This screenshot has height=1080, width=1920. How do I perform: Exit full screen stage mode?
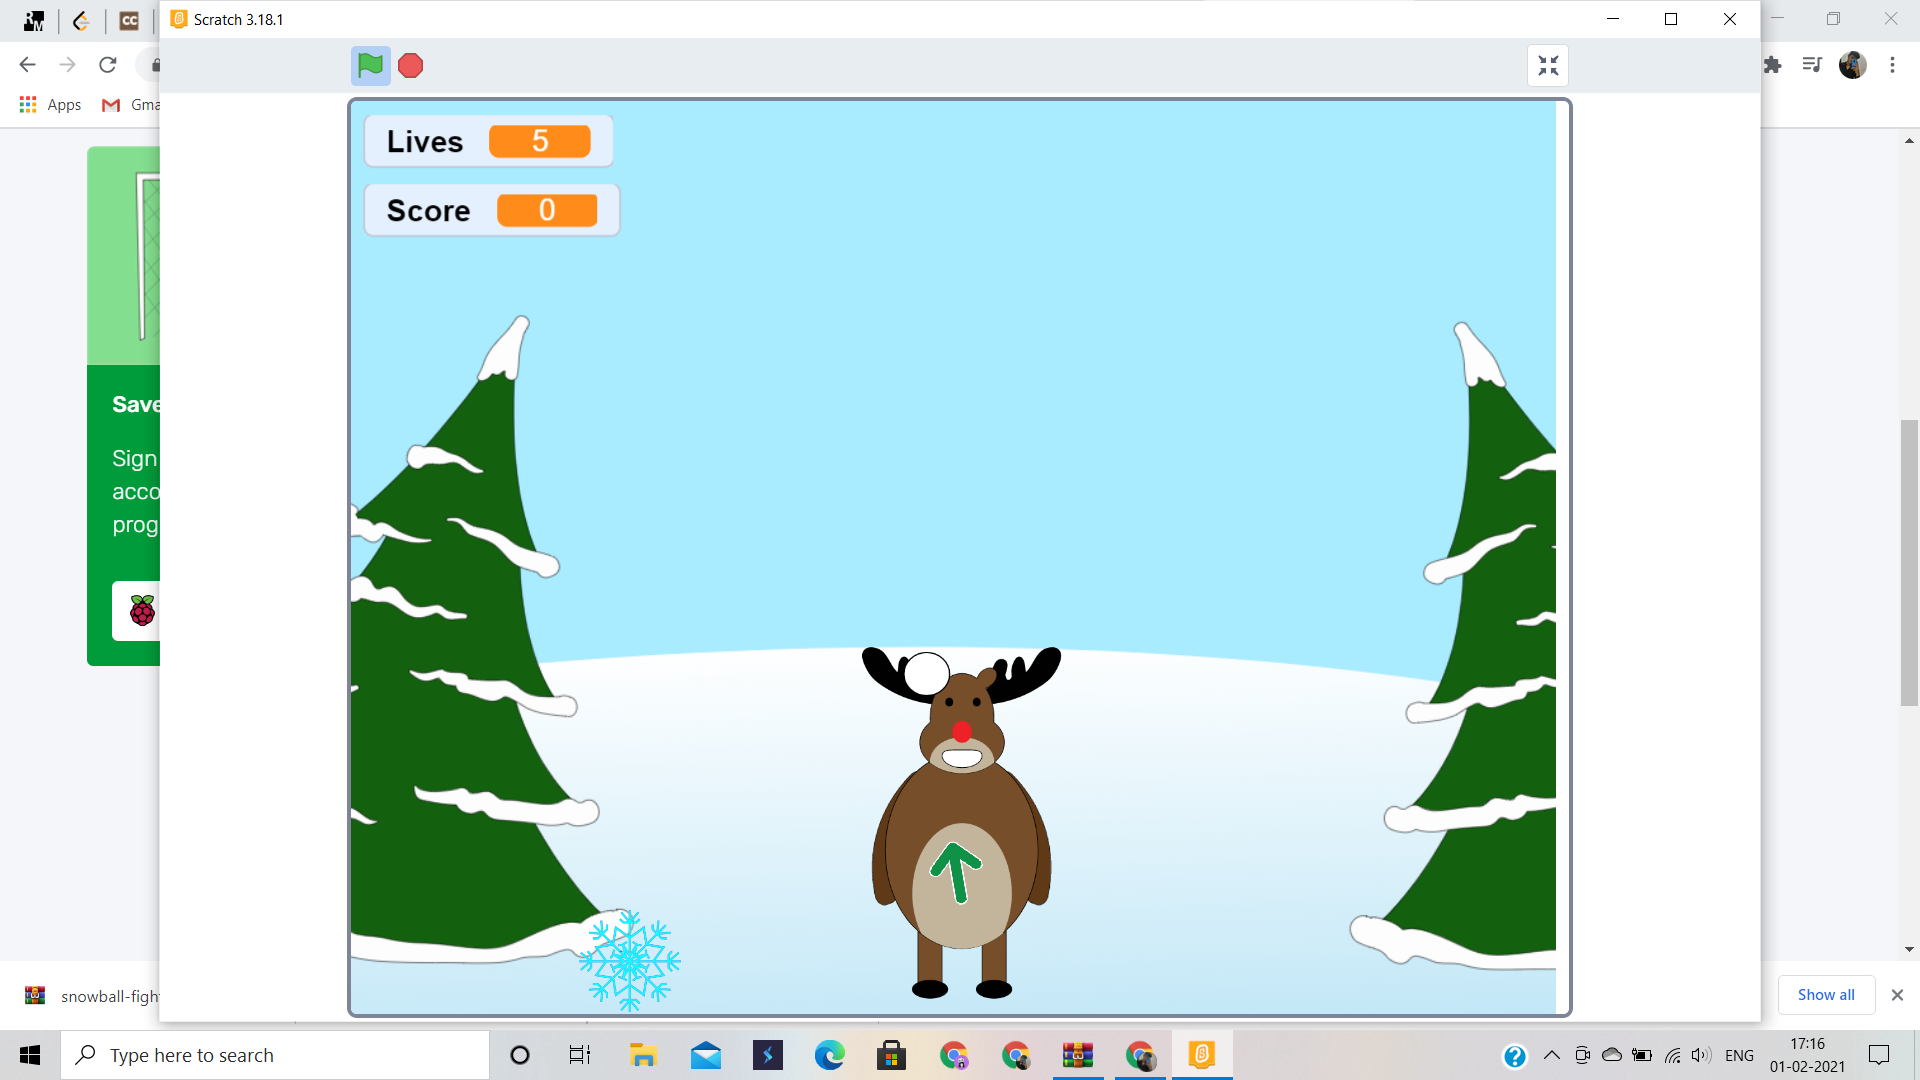coord(1547,66)
